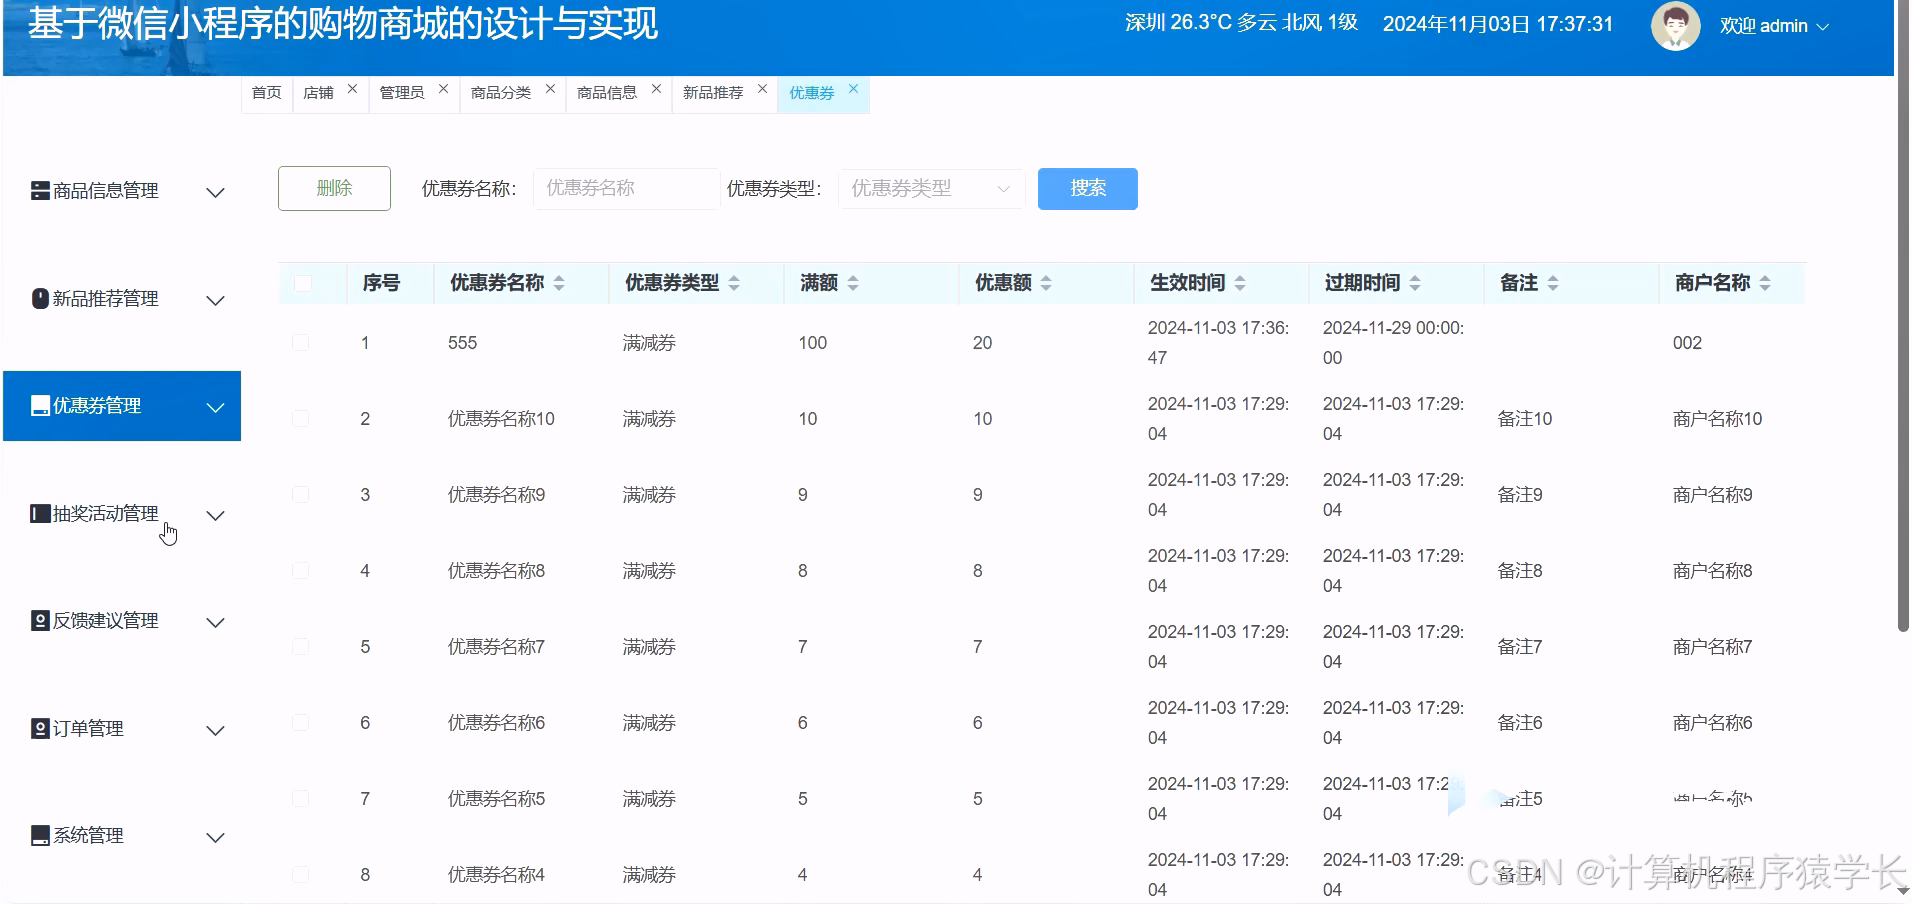This screenshot has width=1912, height=904.
Task: Check the row for coupon 555
Action: click(300, 343)
